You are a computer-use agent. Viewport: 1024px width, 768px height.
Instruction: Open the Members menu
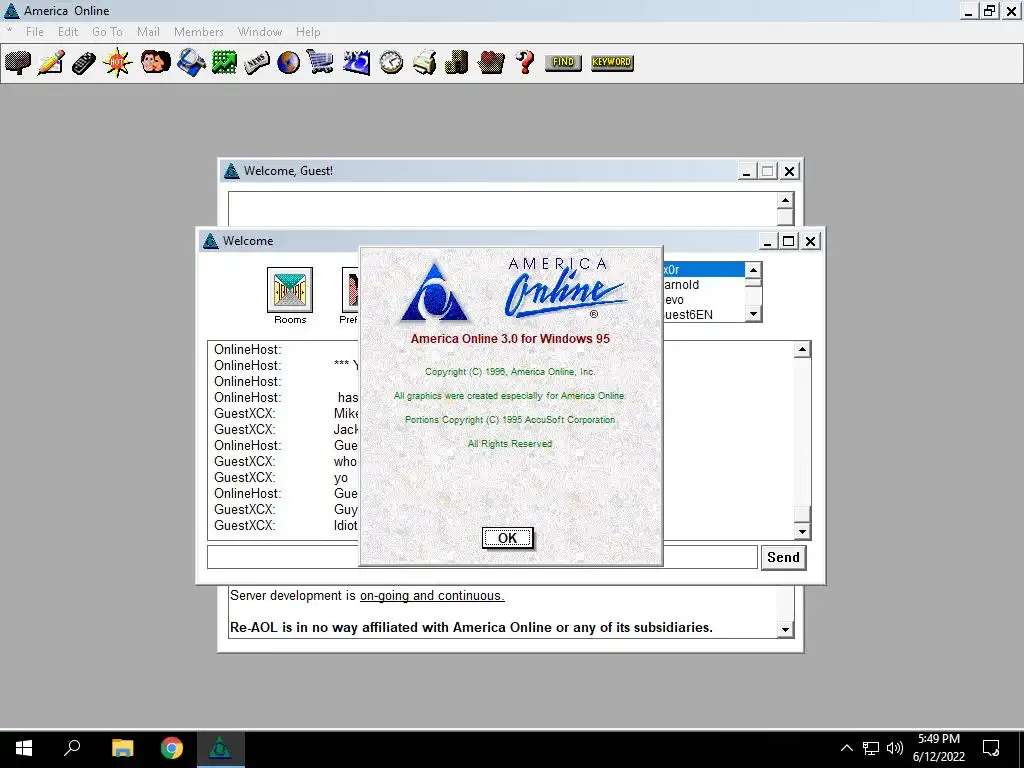pyautogui.click(x=199, y=32)
